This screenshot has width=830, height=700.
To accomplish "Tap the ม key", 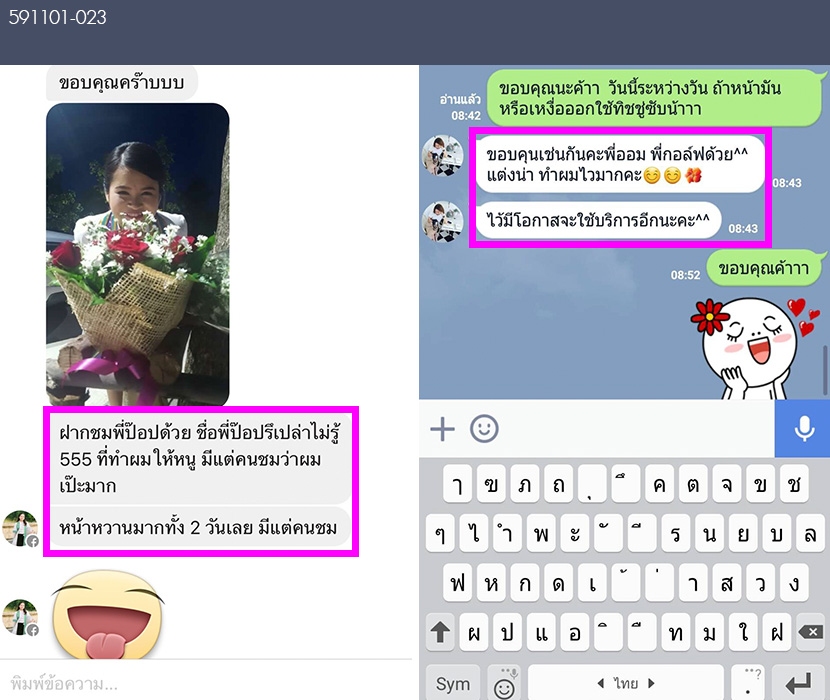I will click(710, 632).
